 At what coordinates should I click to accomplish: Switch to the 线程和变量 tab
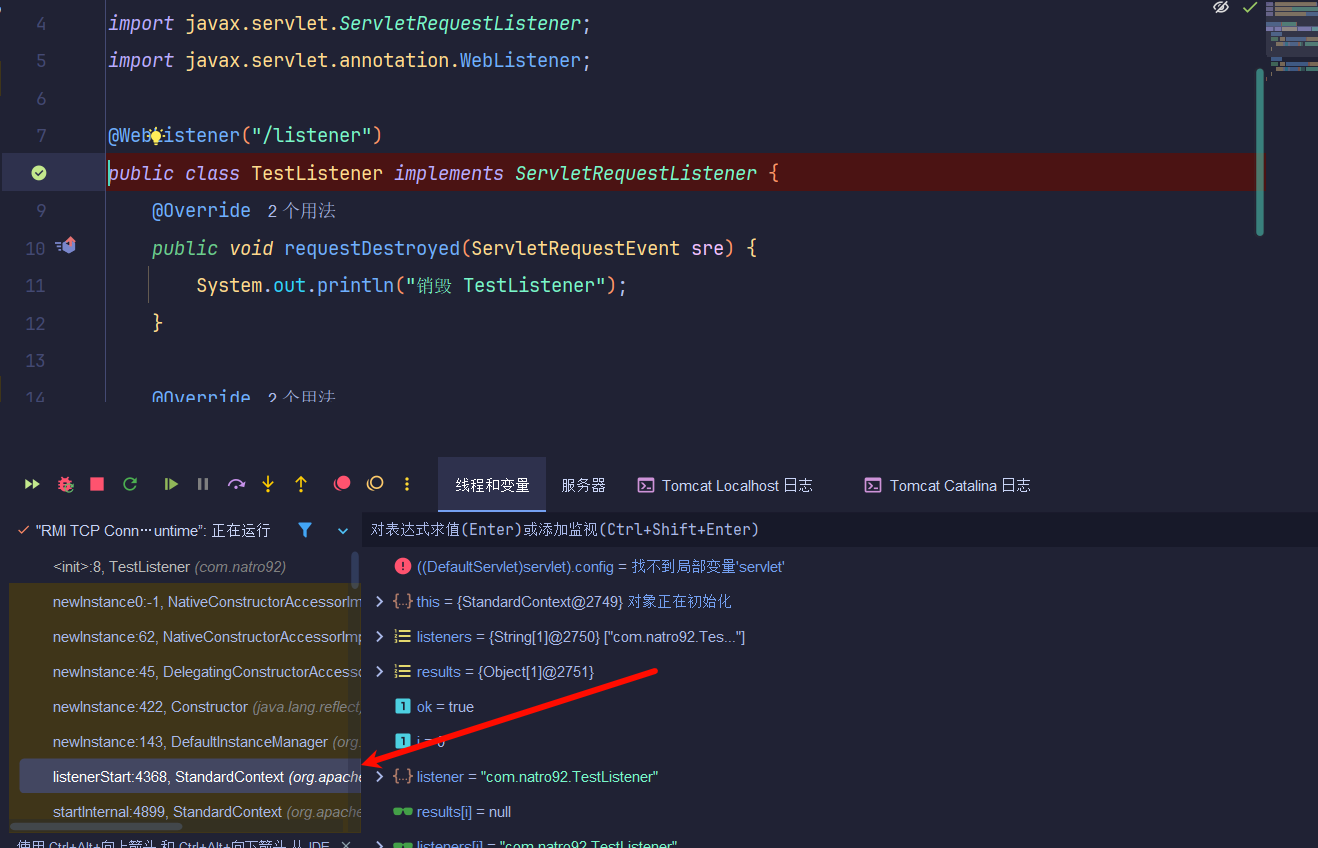pos(492,485)
